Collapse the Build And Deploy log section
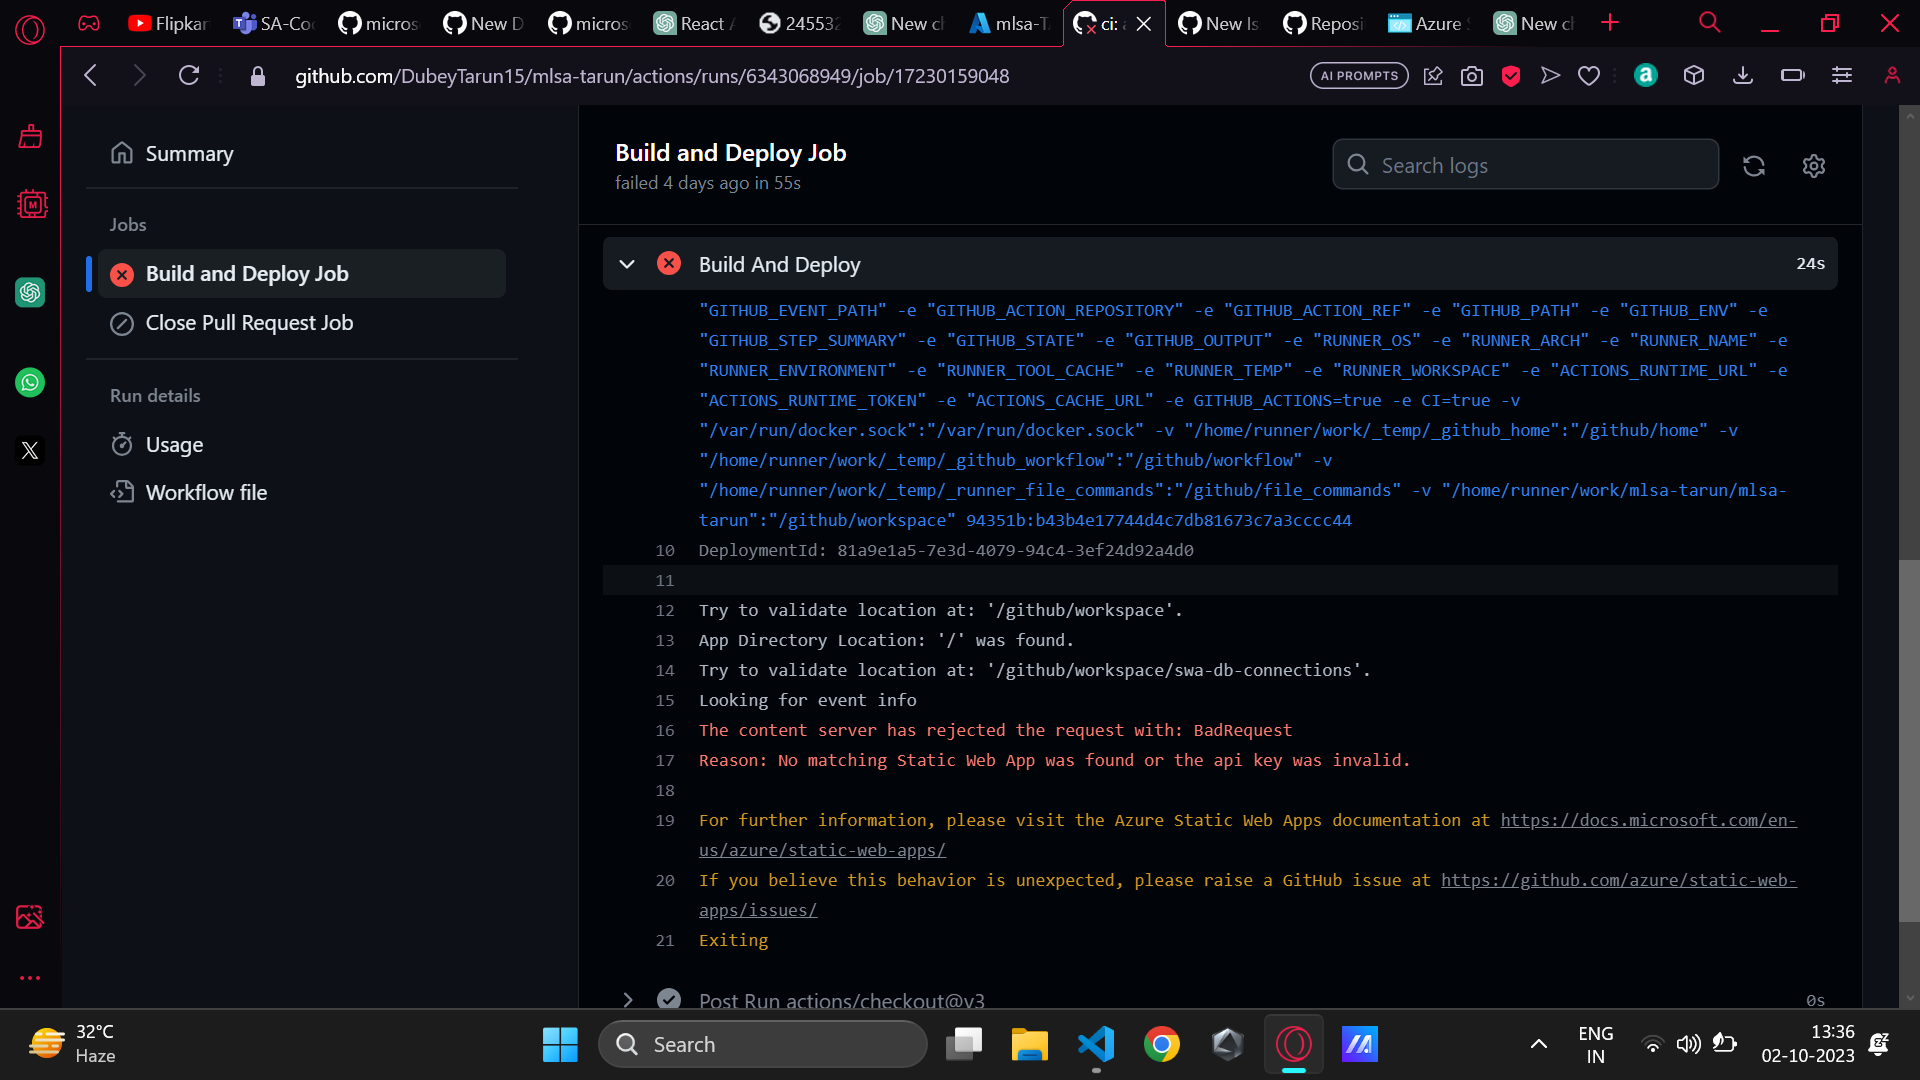 627,264
